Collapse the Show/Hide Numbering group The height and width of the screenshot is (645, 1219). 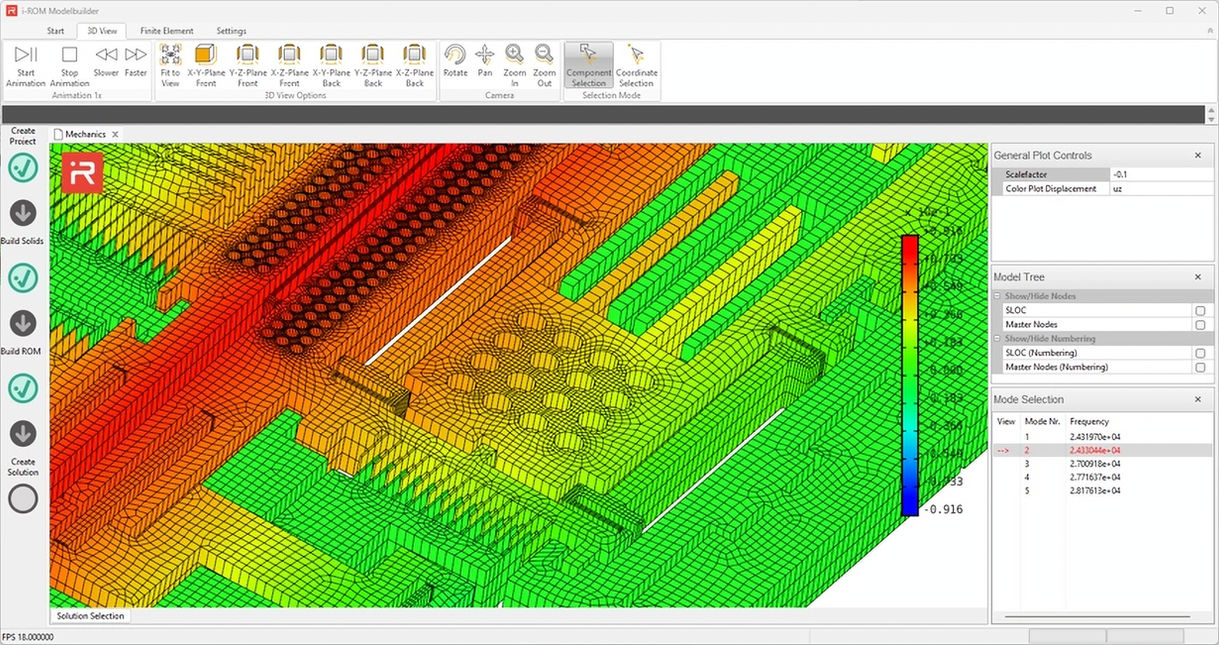coord(997,339)
